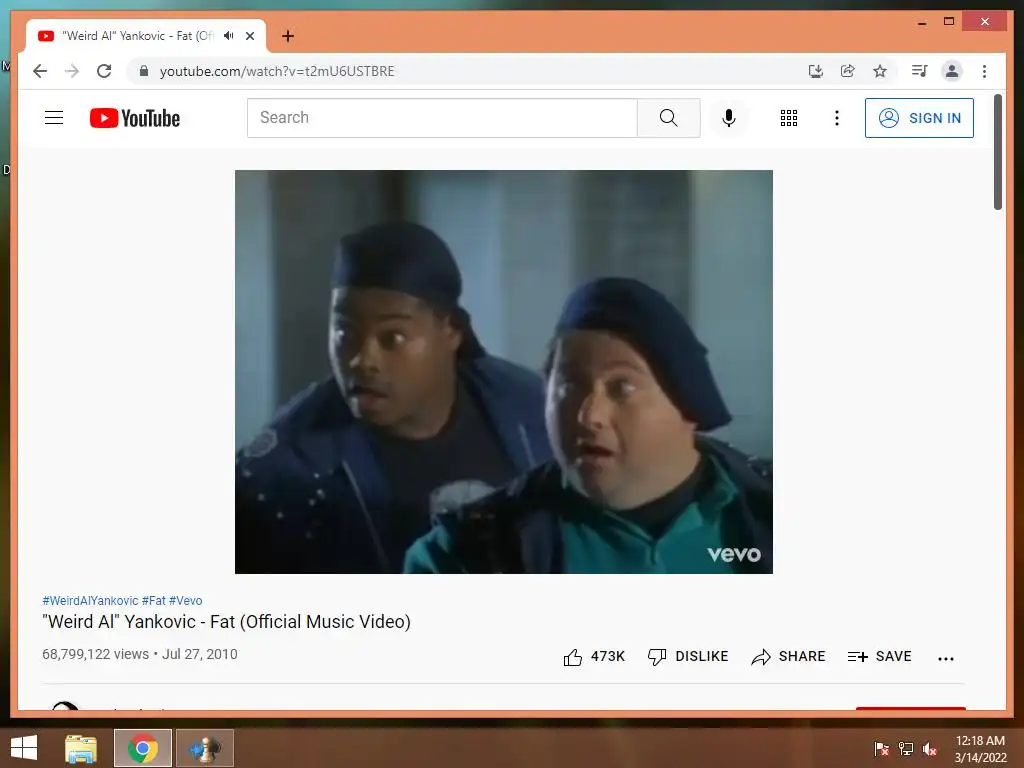Open the muted volume tray icon

930,749
